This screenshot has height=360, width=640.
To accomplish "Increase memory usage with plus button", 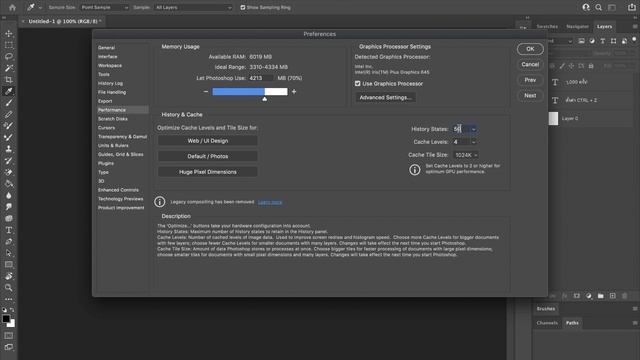I will (x=294, y=92).
